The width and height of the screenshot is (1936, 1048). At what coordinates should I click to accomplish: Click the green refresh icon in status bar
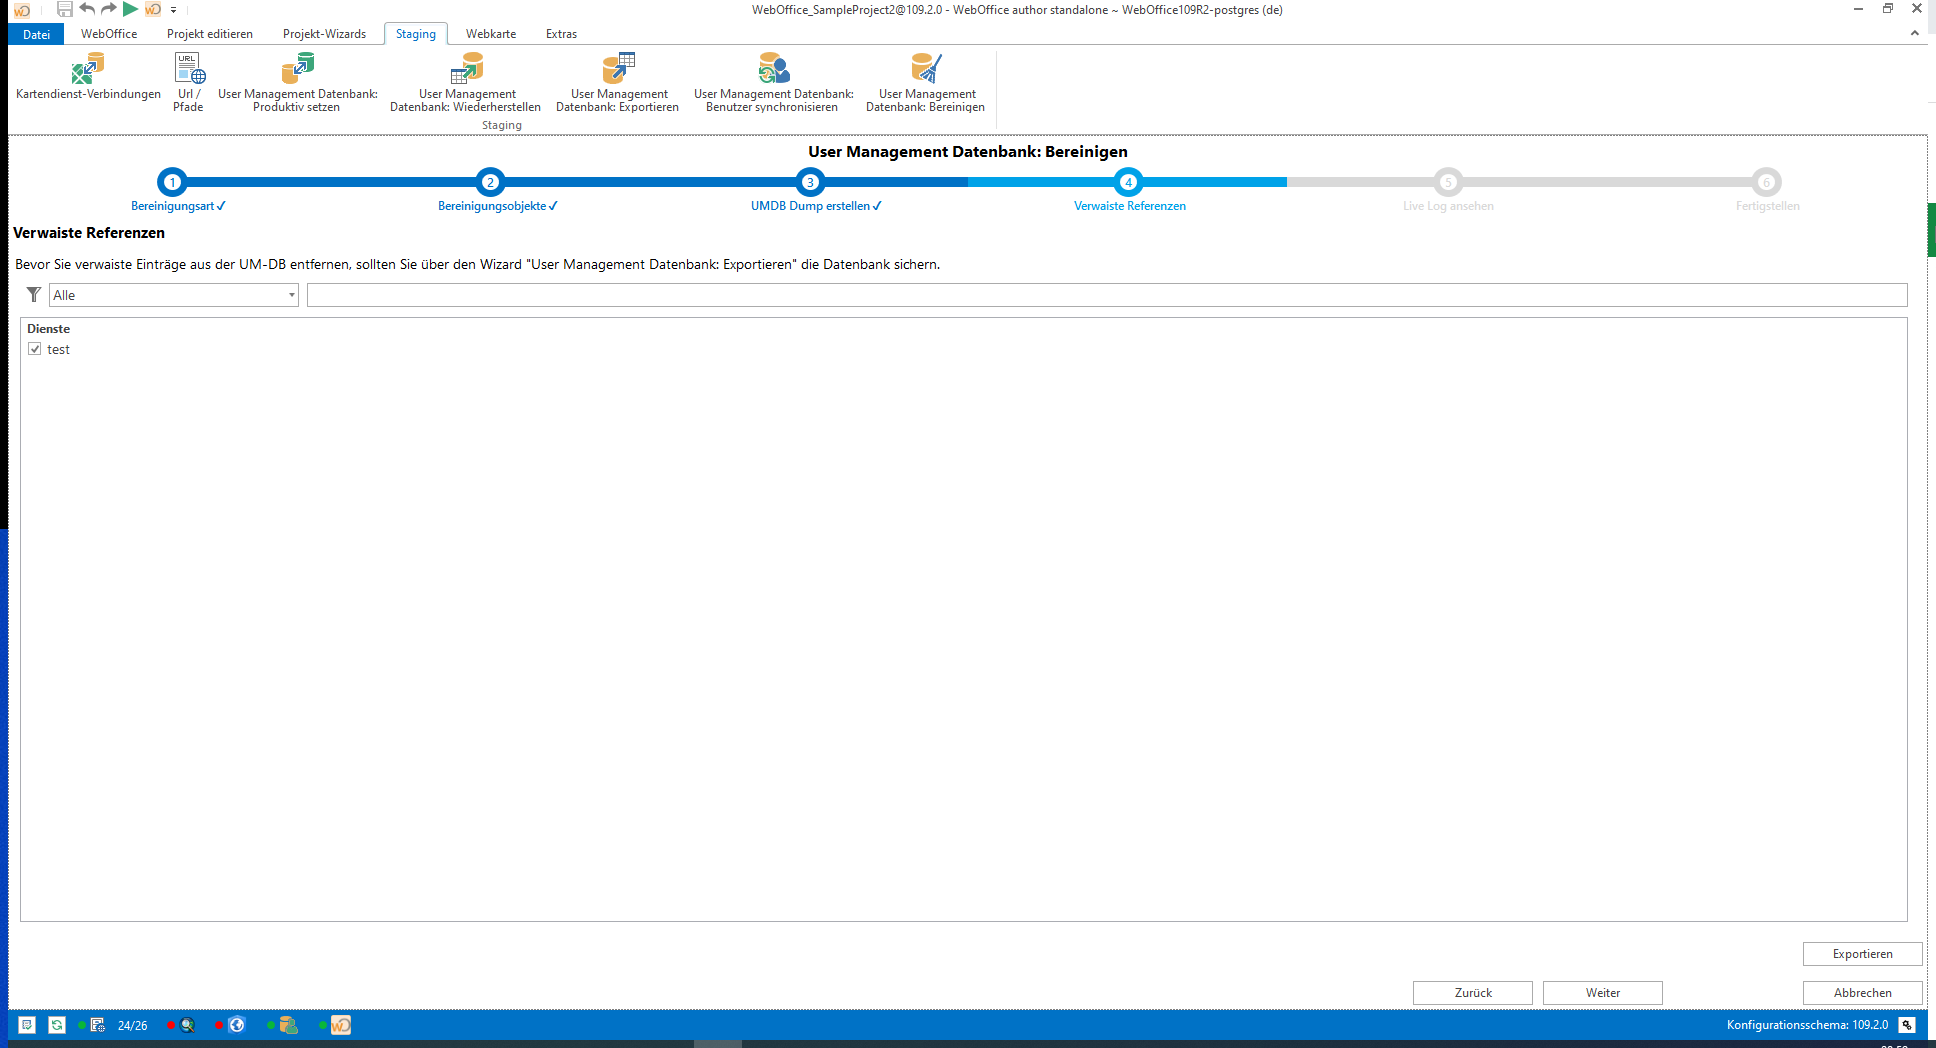click(57, 1025)
